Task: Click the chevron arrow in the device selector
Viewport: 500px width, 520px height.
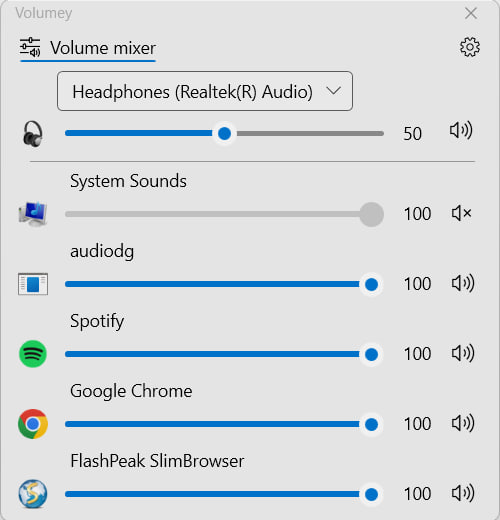Action: pos(333,90)
